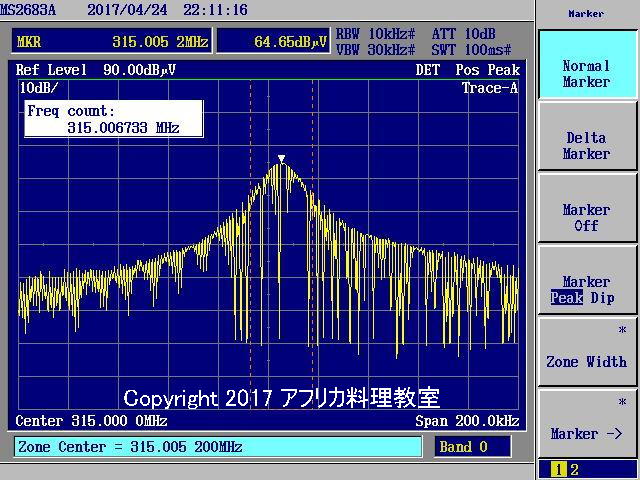Click the RBW 10kHz# setting
Viewport: 640px width, 480px height.
[x=376, y=34]
